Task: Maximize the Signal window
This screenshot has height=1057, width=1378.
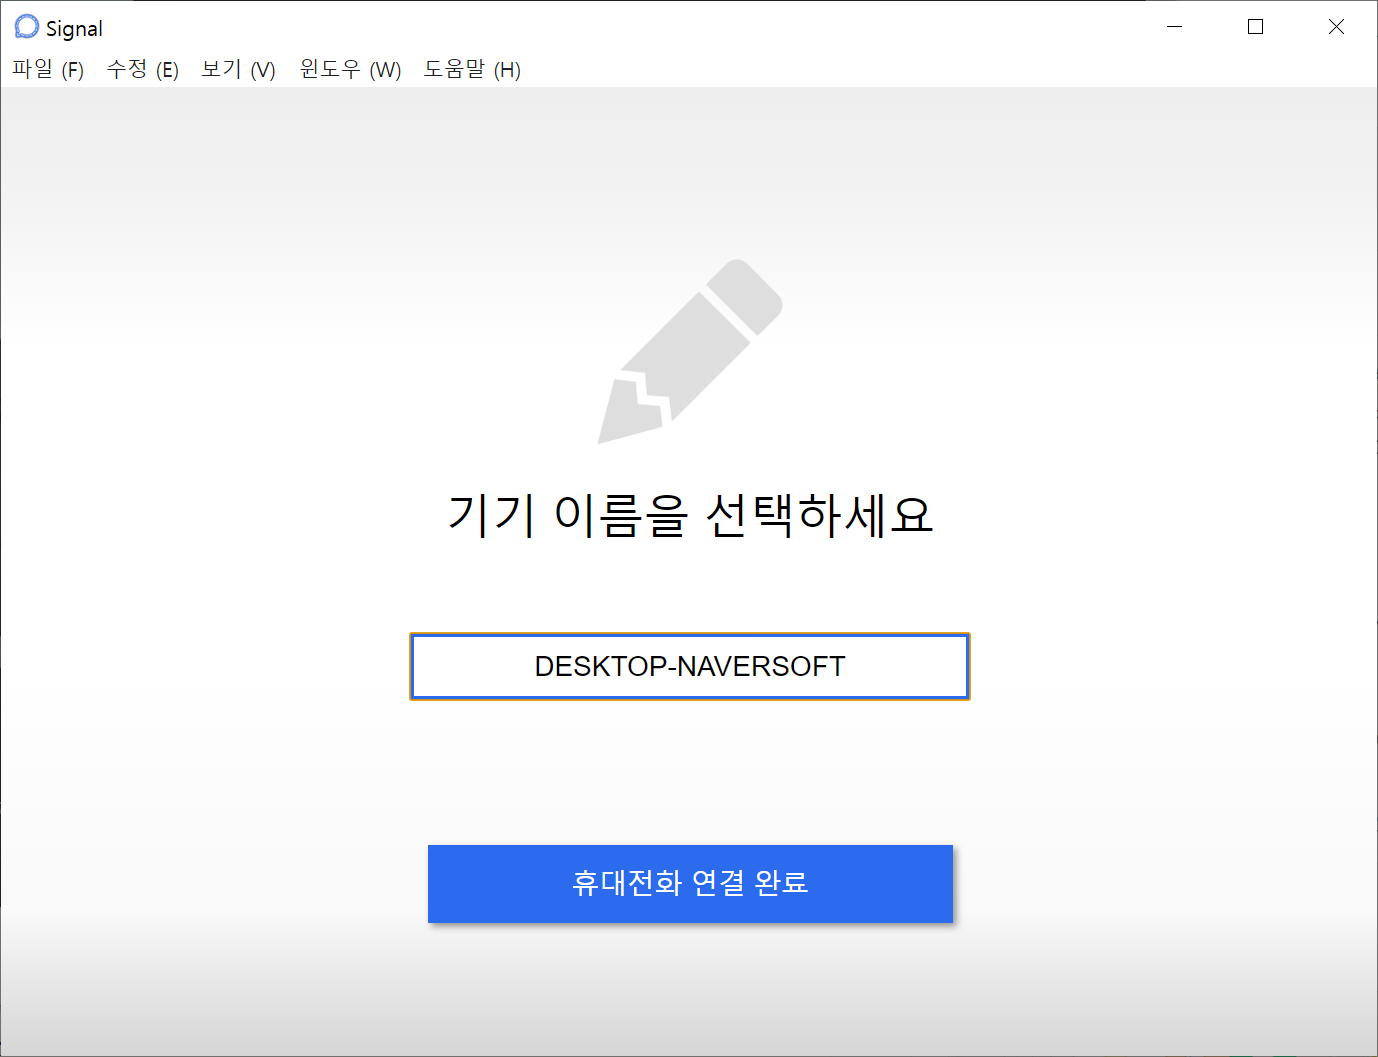Action: (x=1256, y=27)
